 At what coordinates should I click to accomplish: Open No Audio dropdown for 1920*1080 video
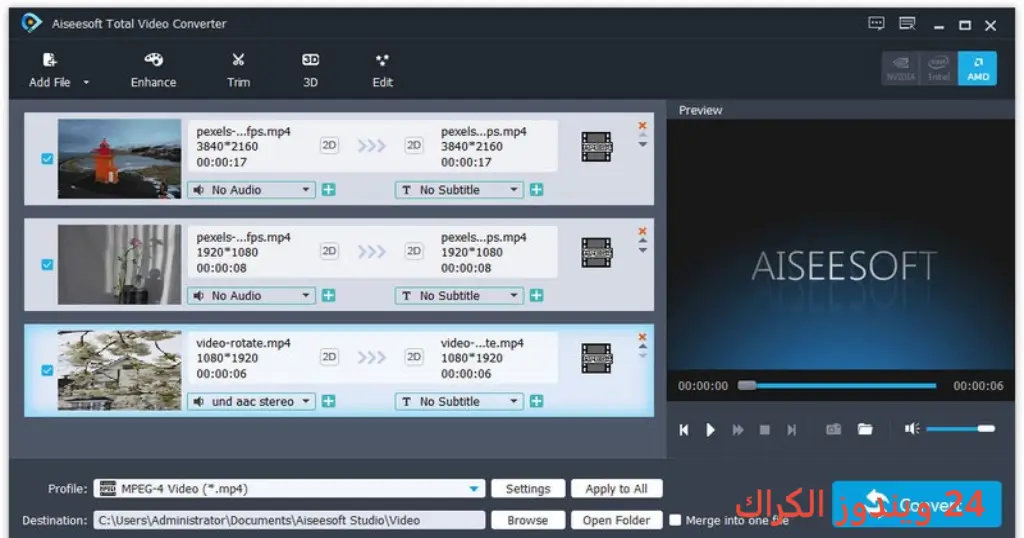tap(251, 296)
